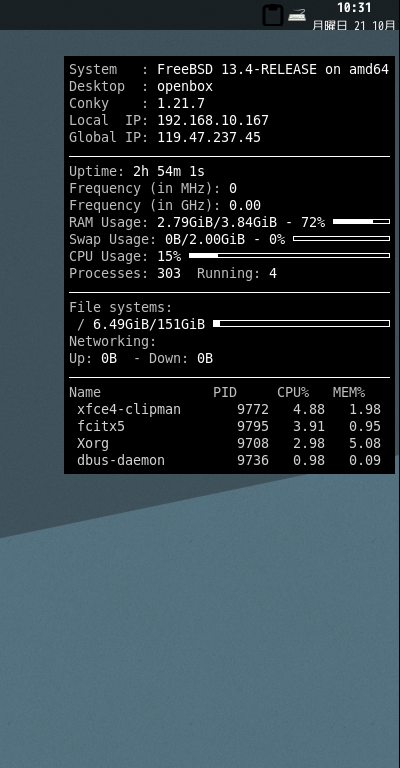The width and height of the screenshot is (400, 768).
Task: Click the CPU Usage "15%" value
Action: (x=169, y=256)
